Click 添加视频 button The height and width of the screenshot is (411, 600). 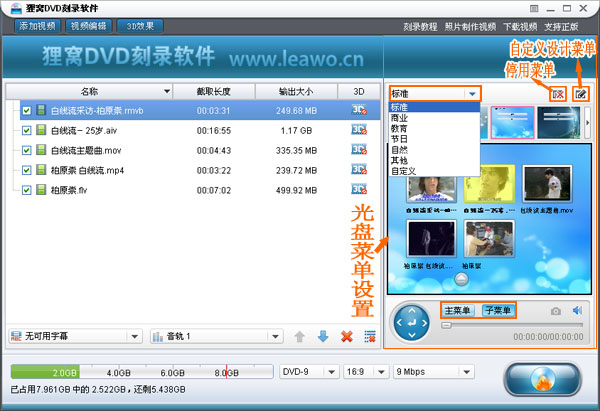(38, 26)
